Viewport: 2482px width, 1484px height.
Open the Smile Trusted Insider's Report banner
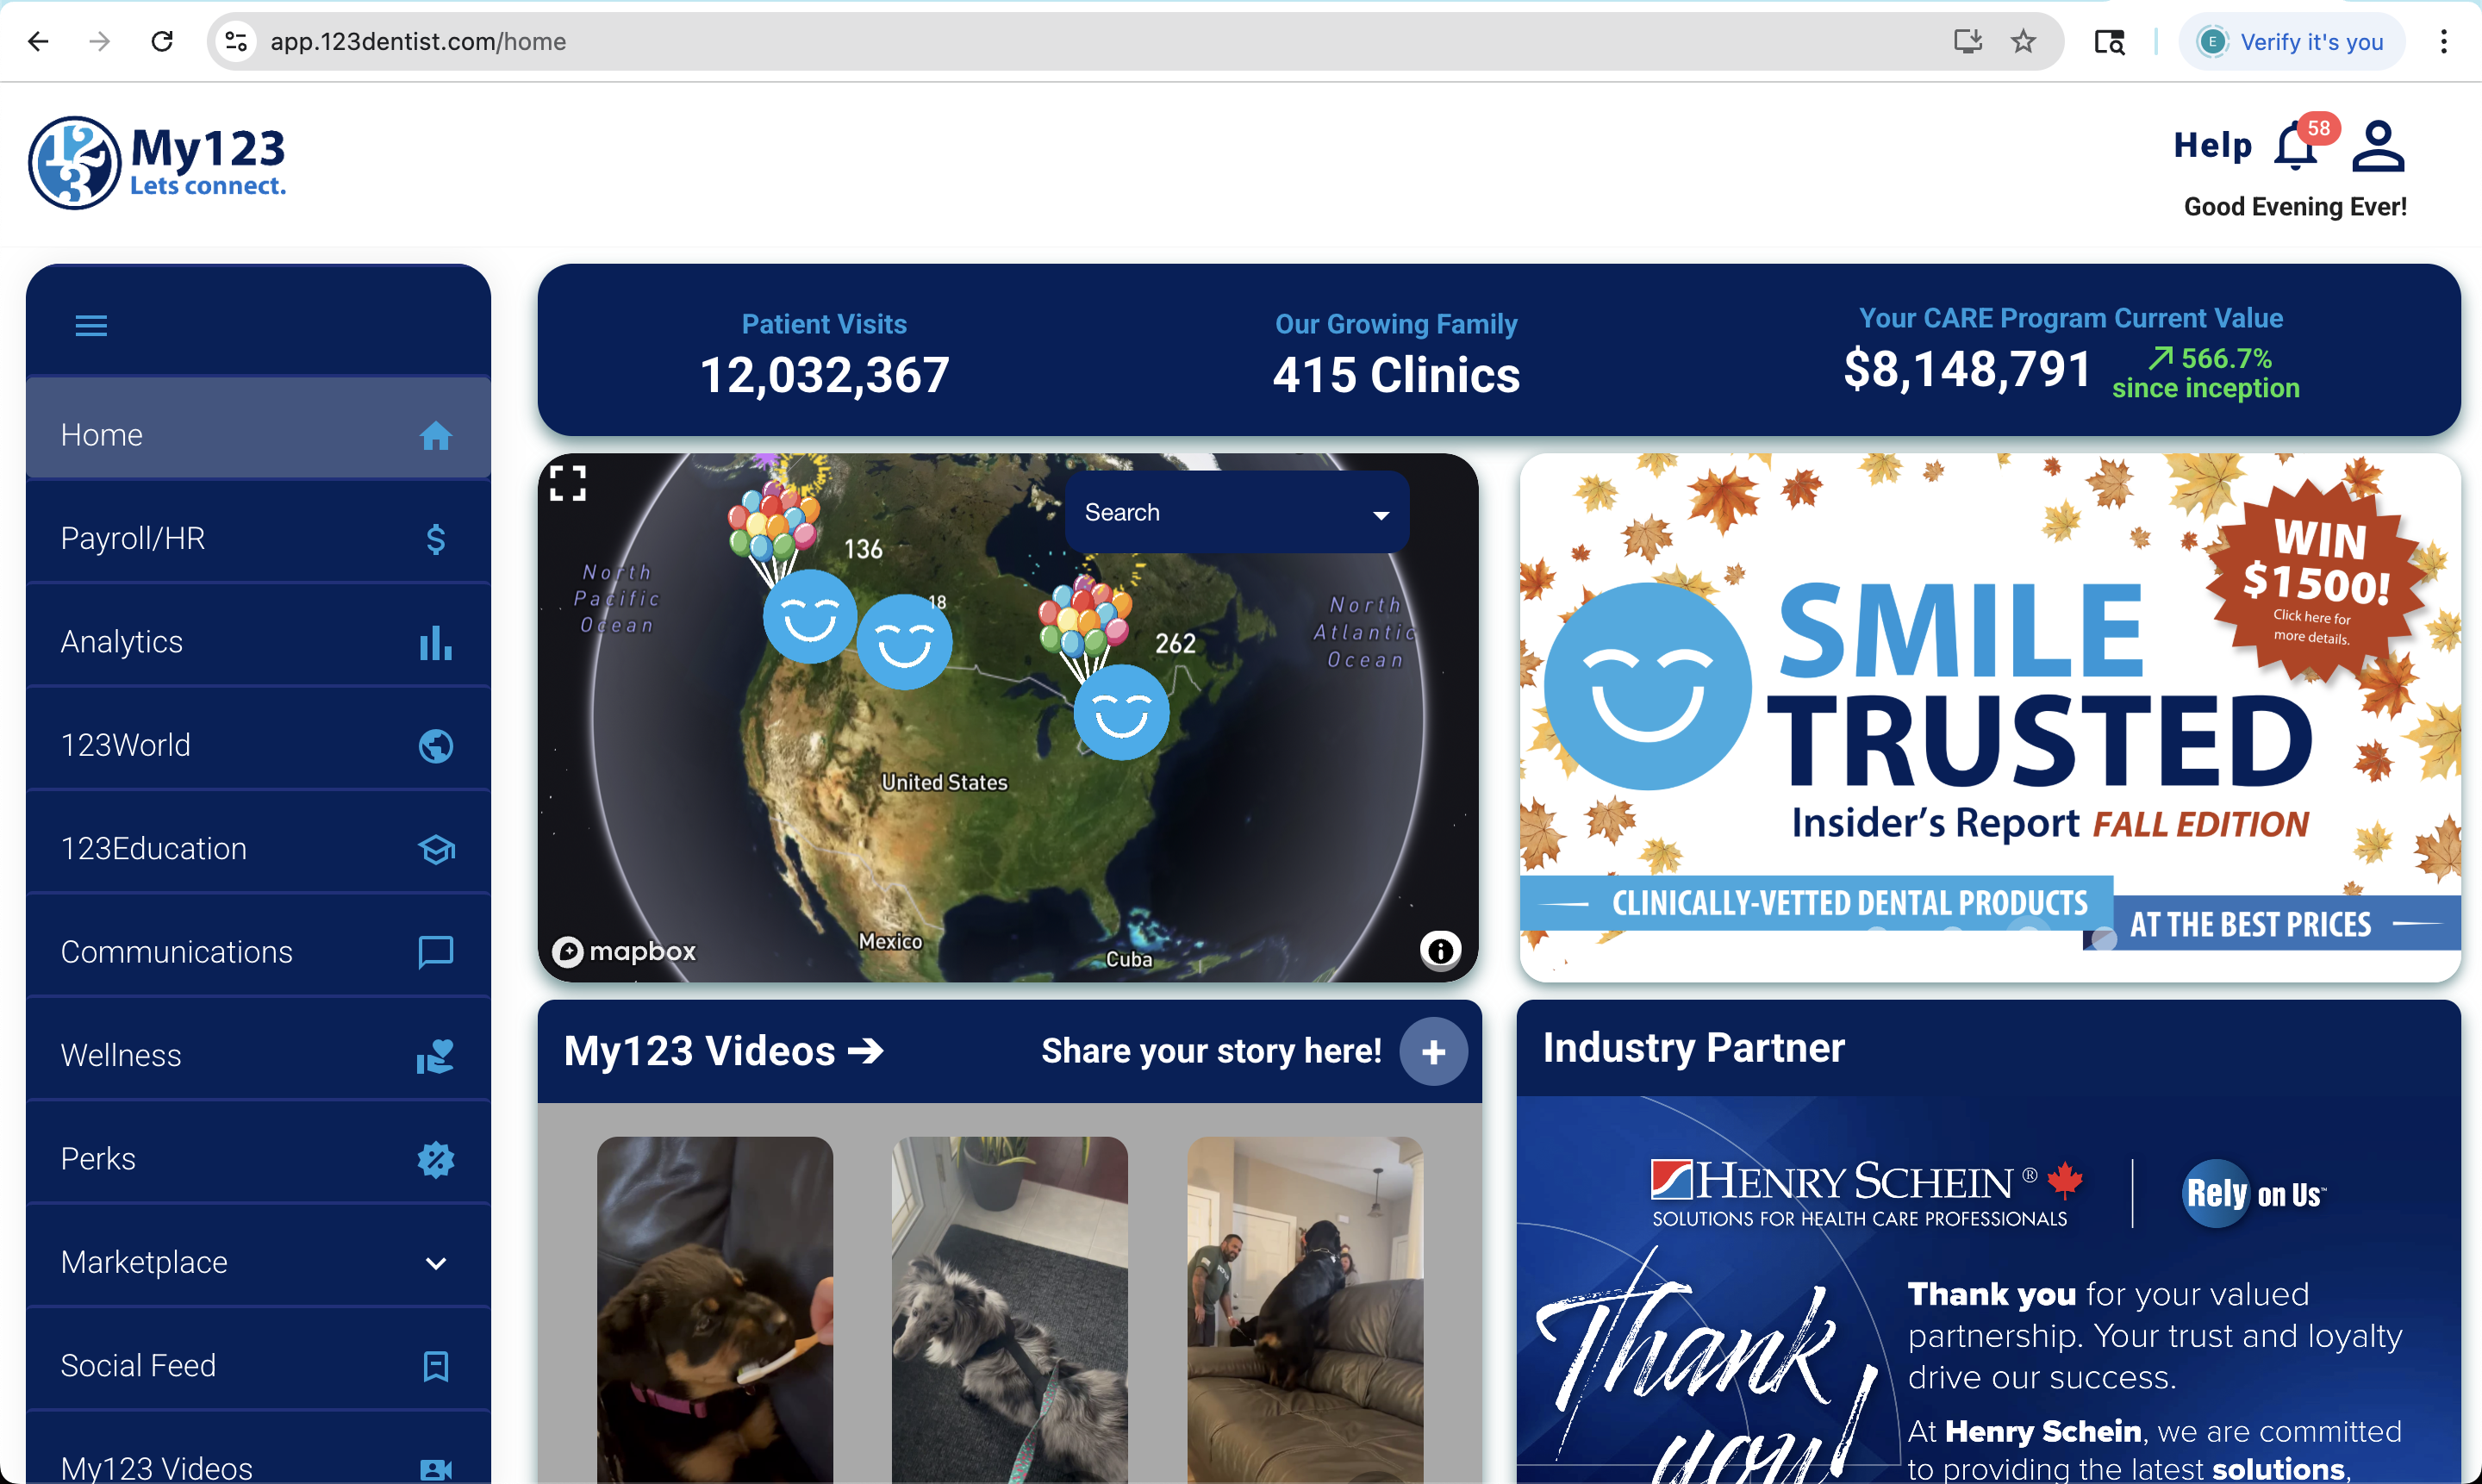tap(1989, 717)
